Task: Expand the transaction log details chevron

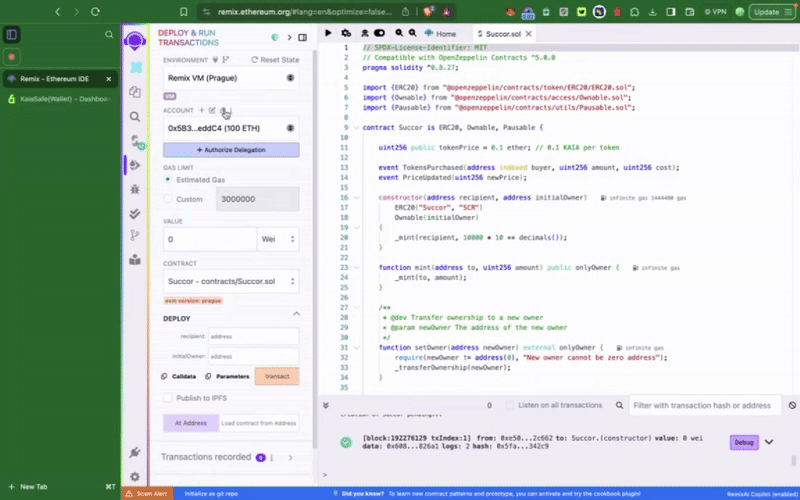Action: point(769,442)
